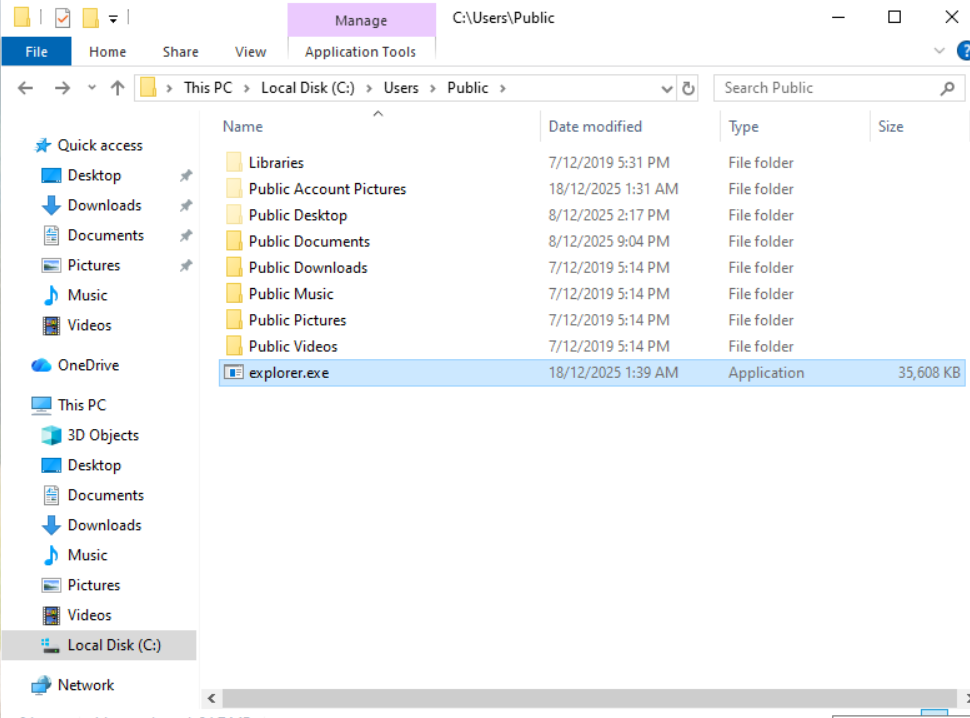
Task: Sort by the Date modified column
Action: [x=595, y=127]
